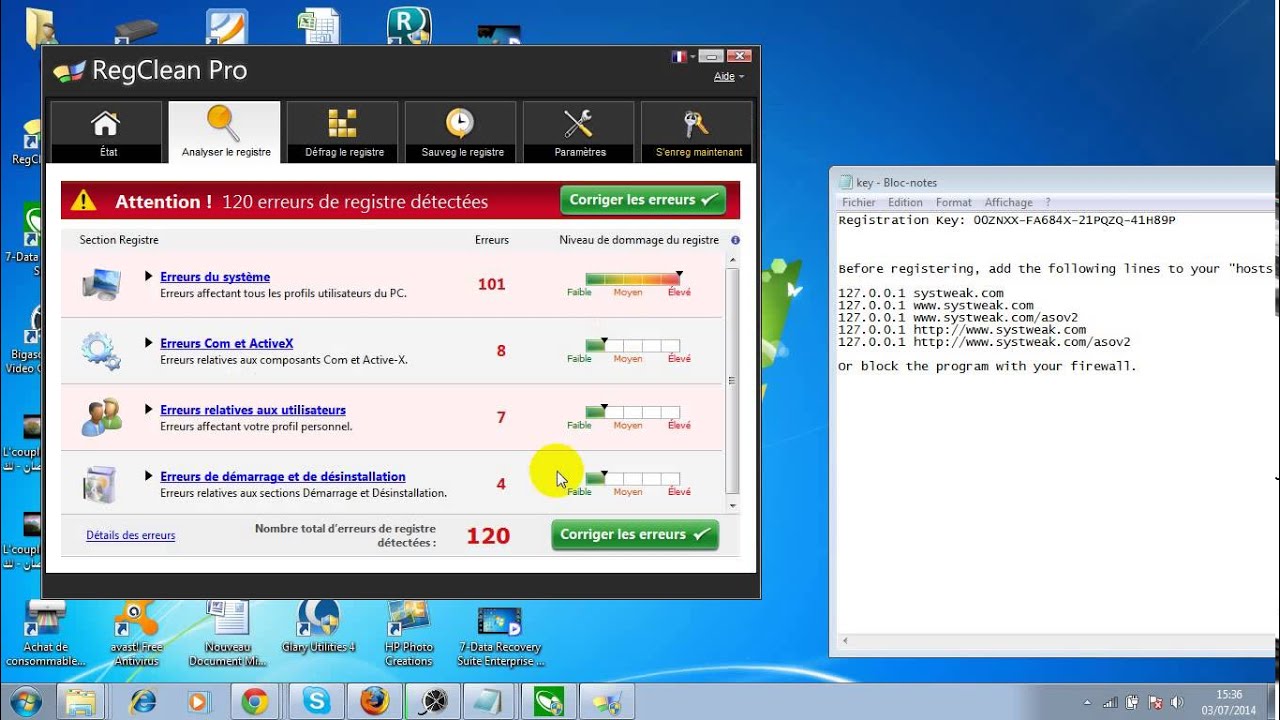Open Détails des erreurs link
This screenshot has width=1280, height=720.
(x=130, y=535)
